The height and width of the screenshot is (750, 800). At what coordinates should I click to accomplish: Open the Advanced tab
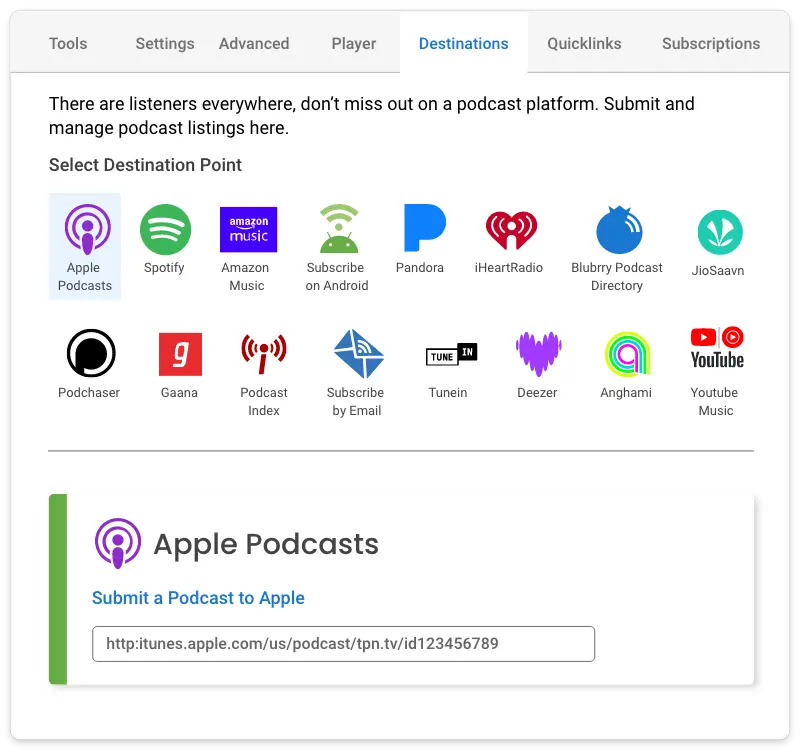click(254, 43)
